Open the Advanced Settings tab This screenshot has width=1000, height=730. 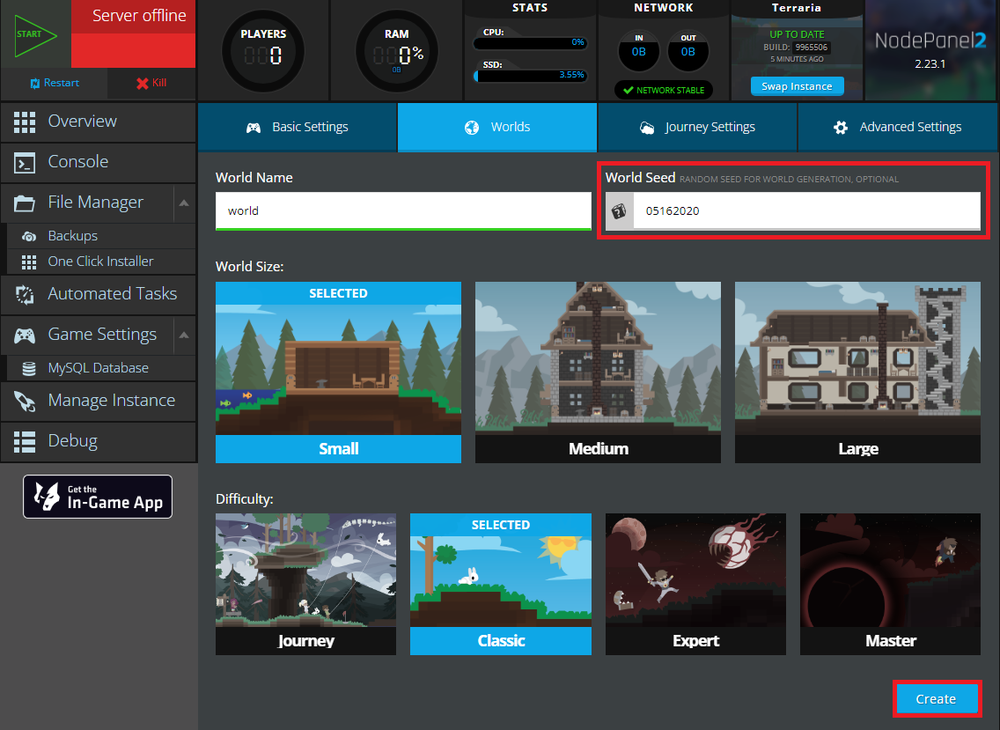click(x=897, y=127)
